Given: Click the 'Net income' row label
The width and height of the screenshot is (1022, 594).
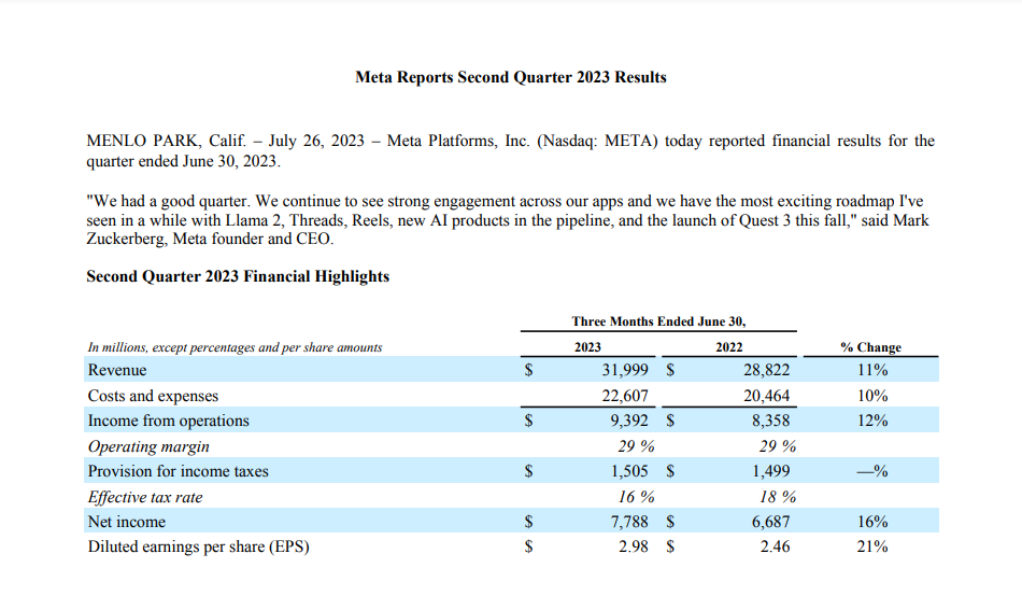Looking at the screenshot, I should point(126,522).
